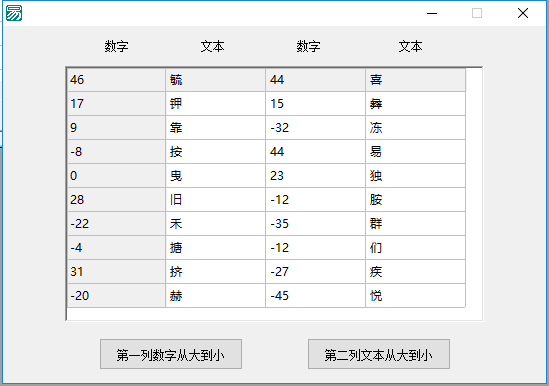Select the cell containing 23

click(316, 176)
